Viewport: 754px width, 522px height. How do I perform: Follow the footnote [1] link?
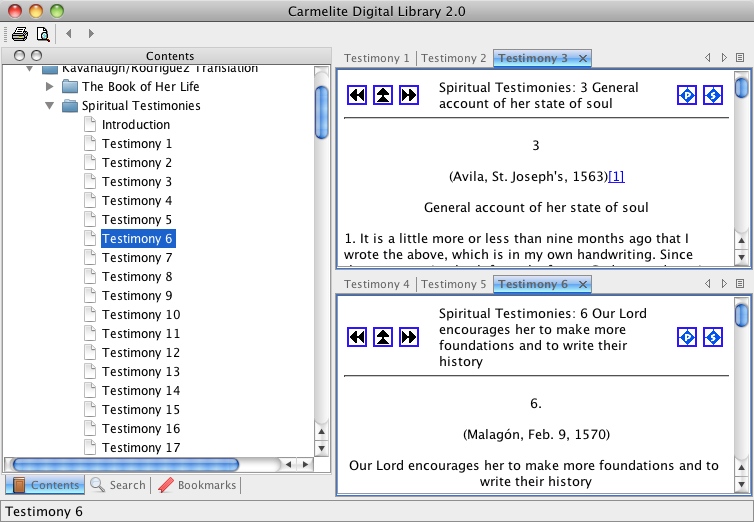click(616, 177)
